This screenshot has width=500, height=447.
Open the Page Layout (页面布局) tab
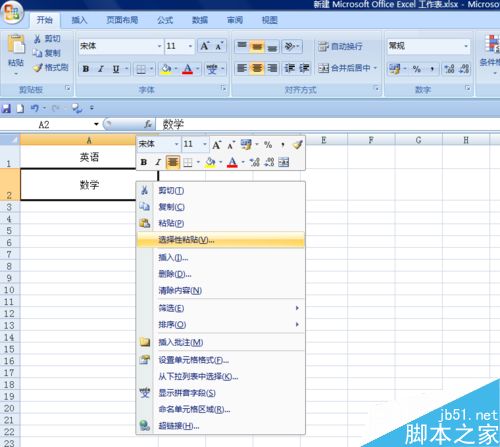(122, 20)
